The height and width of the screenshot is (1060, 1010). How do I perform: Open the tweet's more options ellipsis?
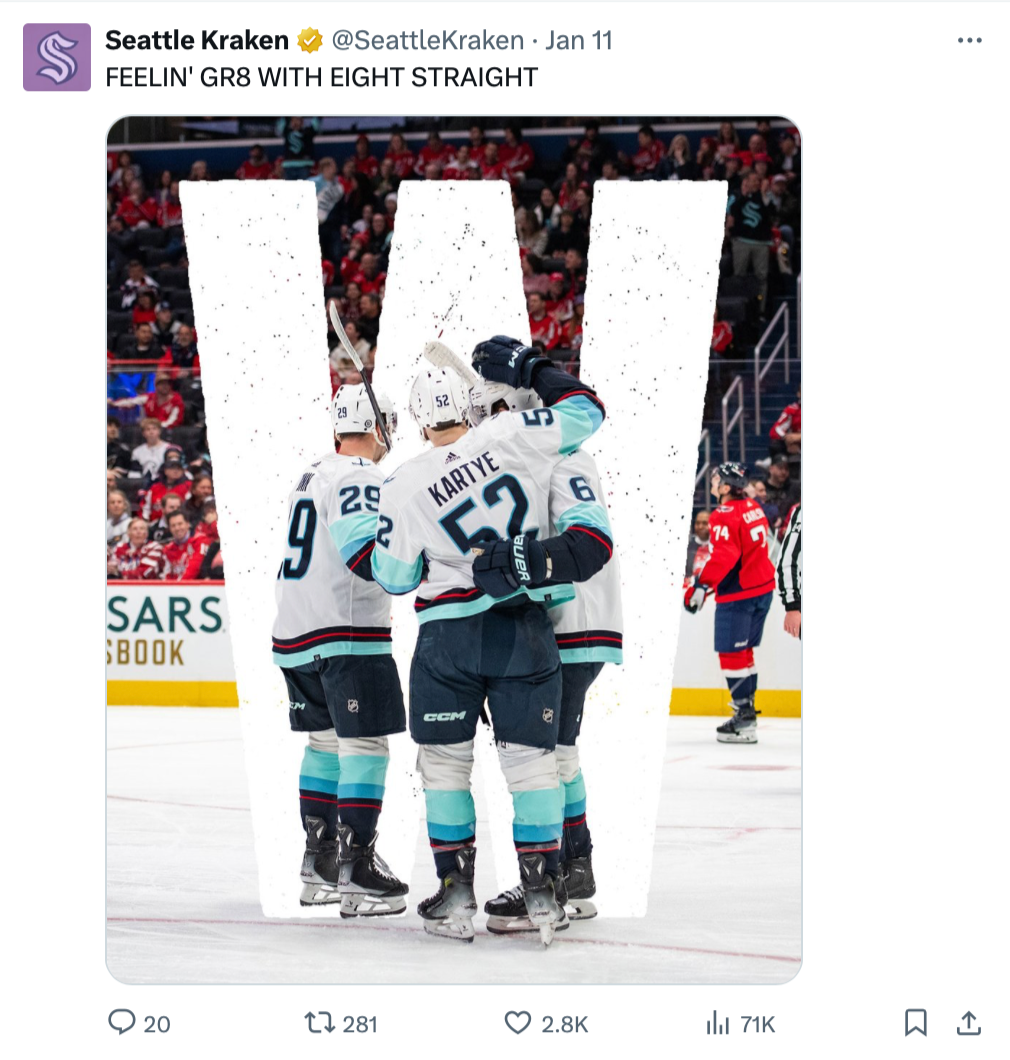click(x=969, y=41)
